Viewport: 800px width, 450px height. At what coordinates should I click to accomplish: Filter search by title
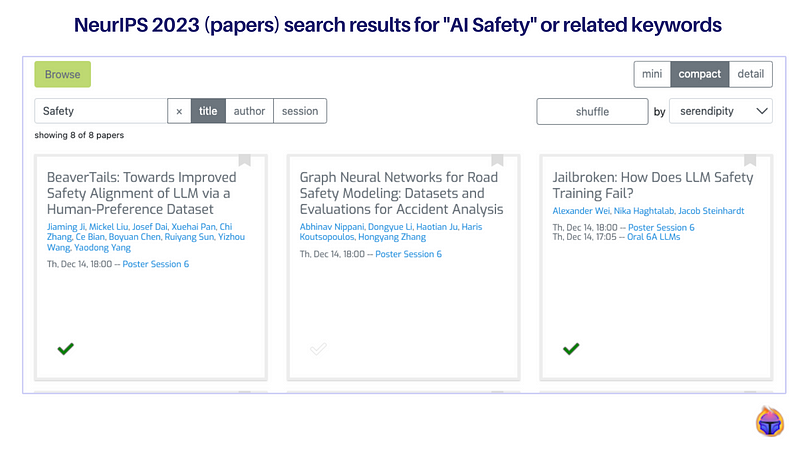(208, 111)
